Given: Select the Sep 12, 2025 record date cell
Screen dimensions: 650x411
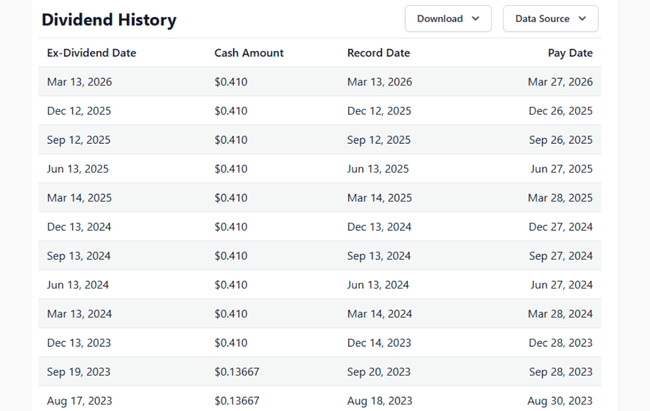Looking at the screenshot, I should pyautogui.click(x=379, y=140).
